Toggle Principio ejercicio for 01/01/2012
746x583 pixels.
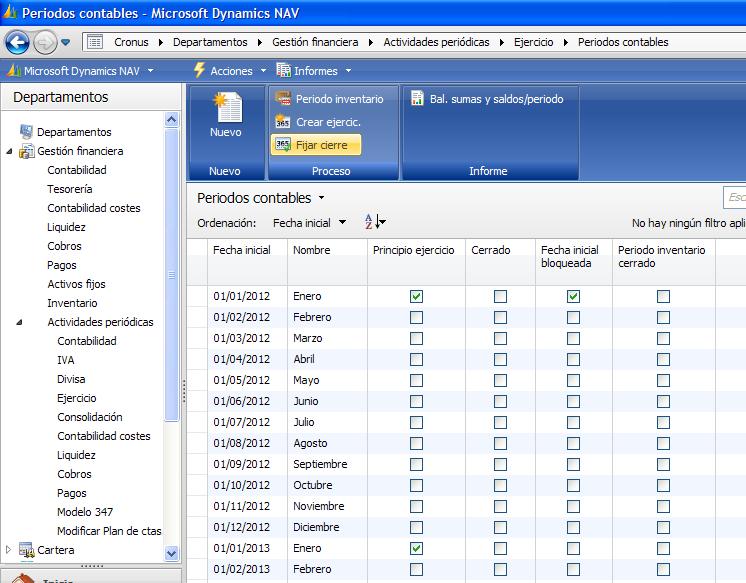coord(416,296)
